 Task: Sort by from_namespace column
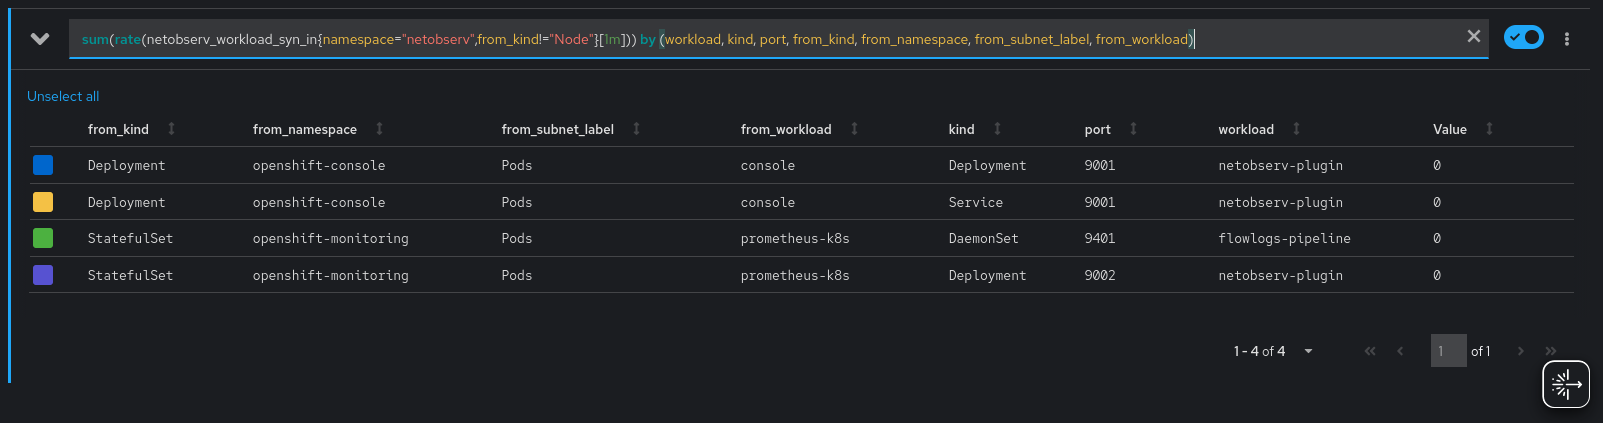point(379,129)
